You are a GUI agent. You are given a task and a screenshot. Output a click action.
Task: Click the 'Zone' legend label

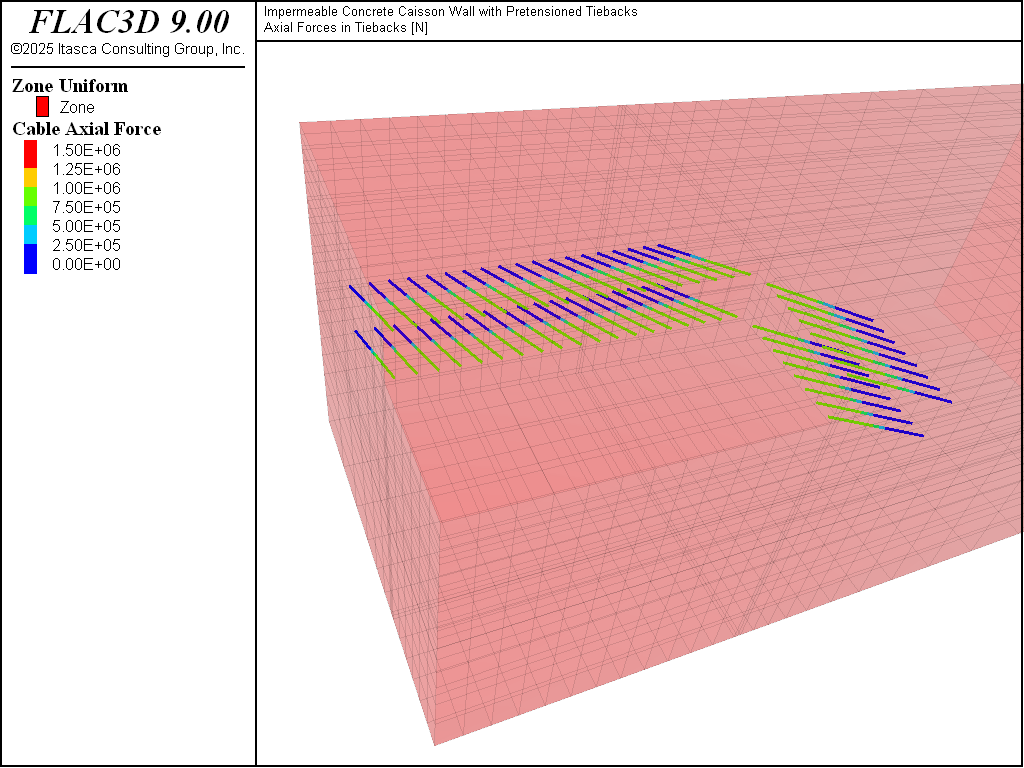click(77, 108)
